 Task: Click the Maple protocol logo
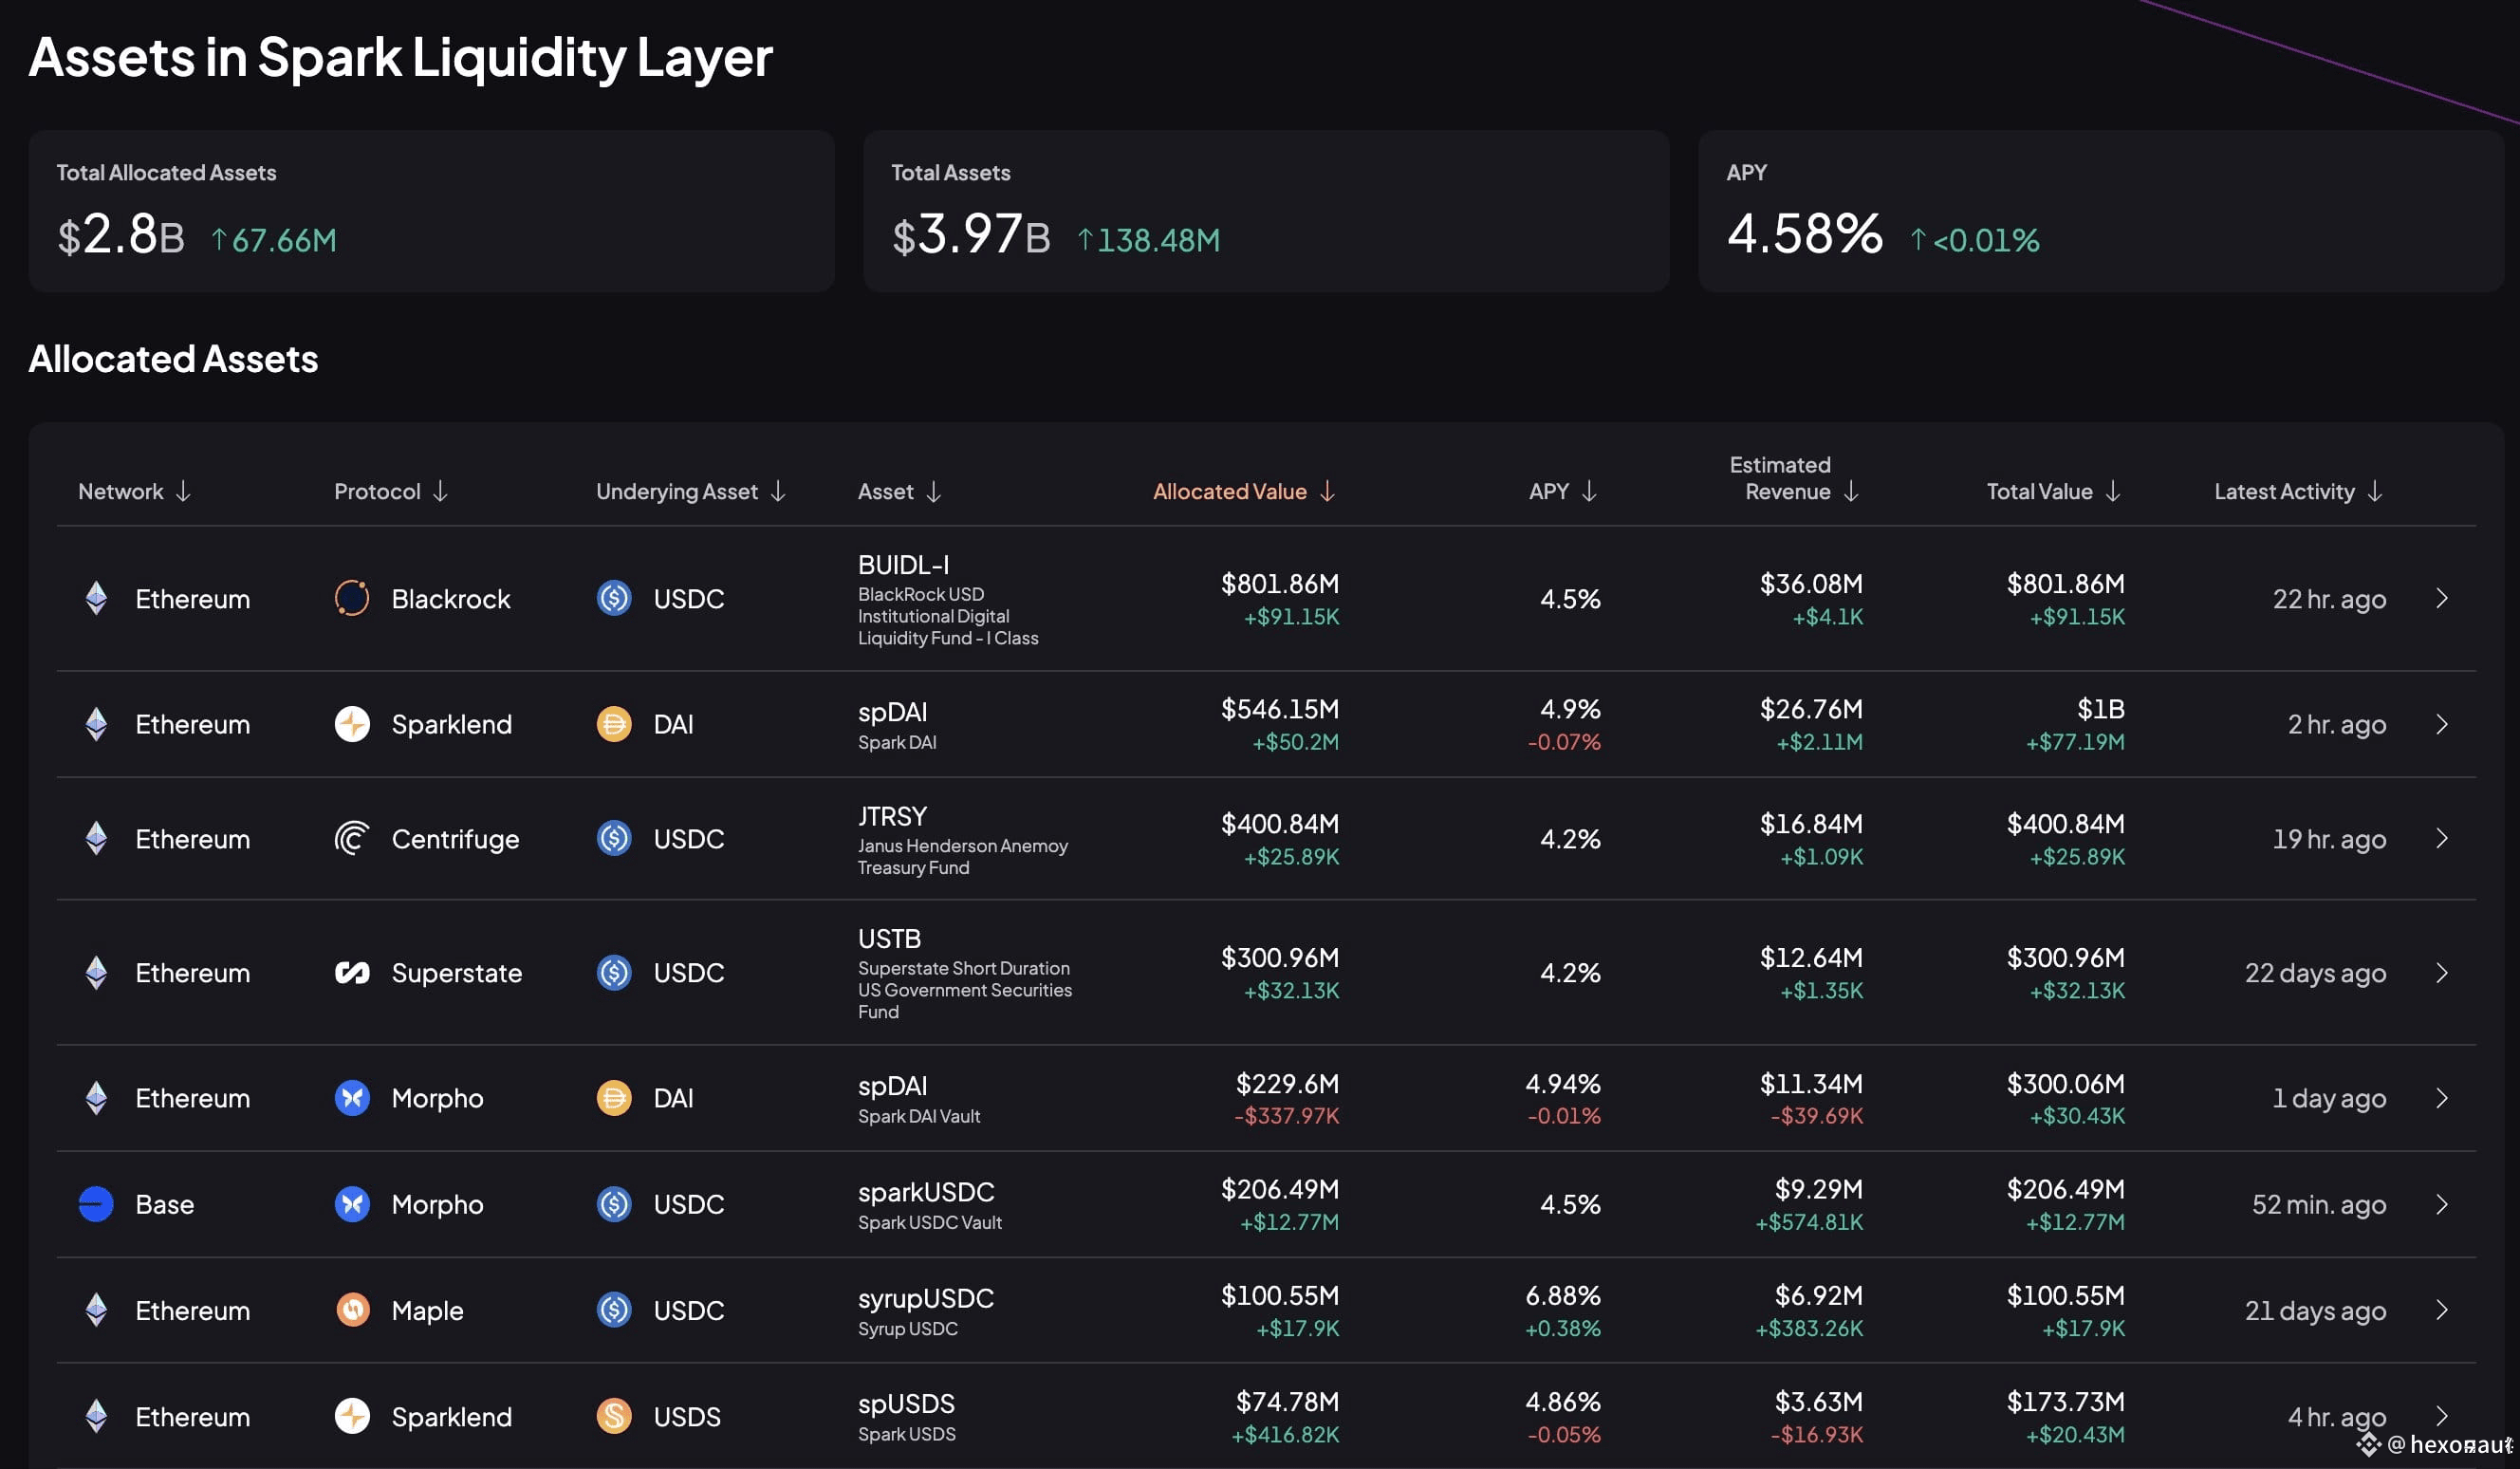pos(352,1310)
